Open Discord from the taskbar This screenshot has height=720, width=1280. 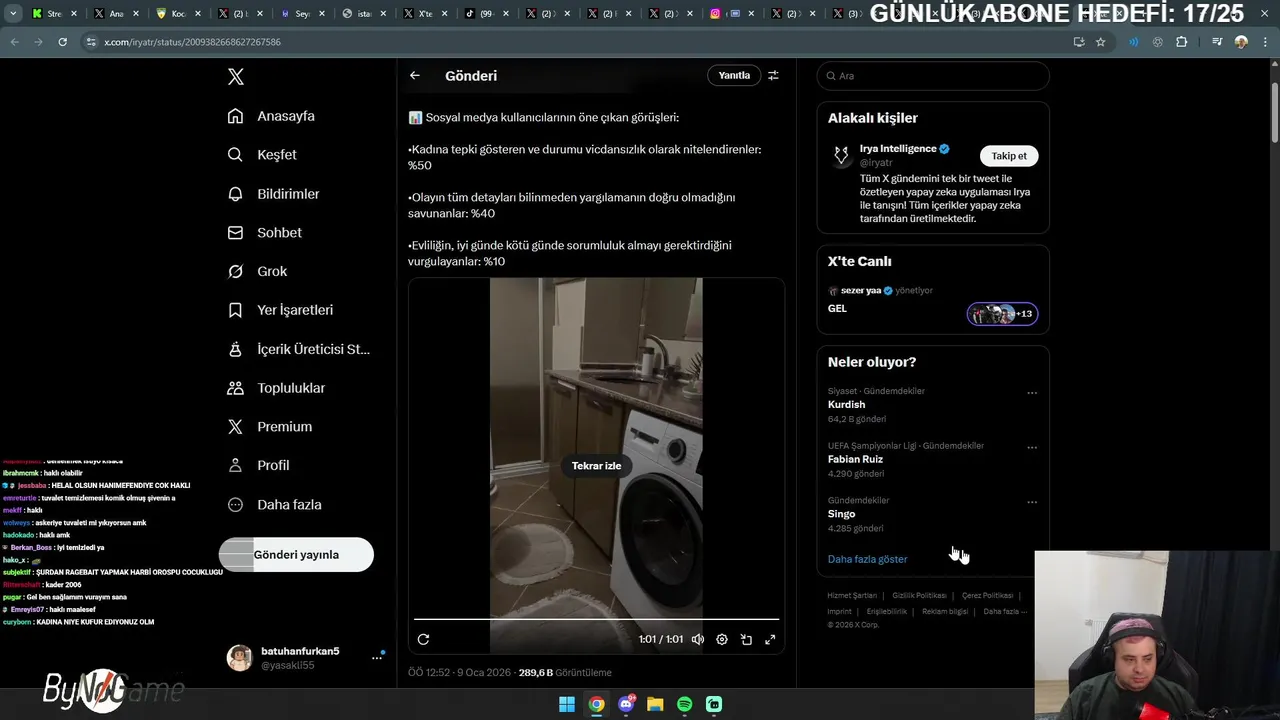click(x=626, y=704)
